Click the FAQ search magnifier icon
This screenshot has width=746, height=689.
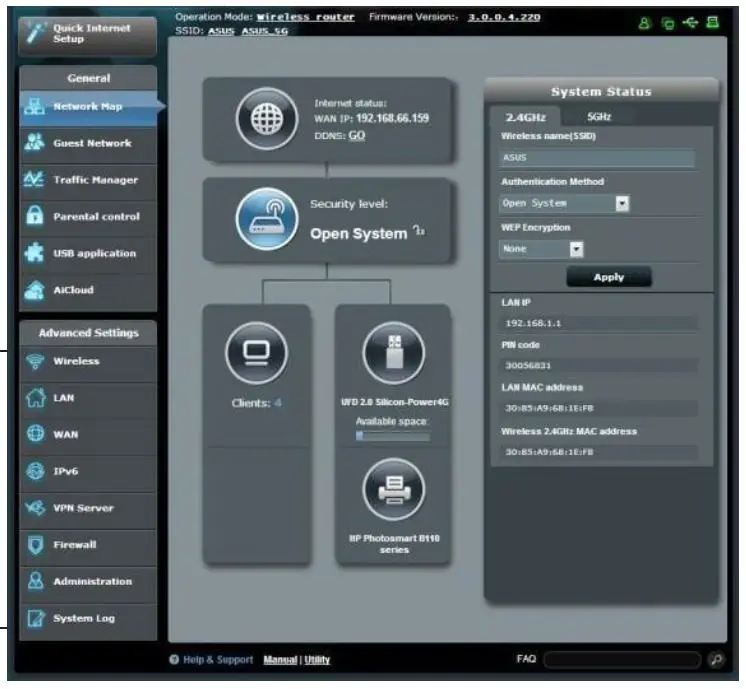pyautogui.click(x=717, y=660)
